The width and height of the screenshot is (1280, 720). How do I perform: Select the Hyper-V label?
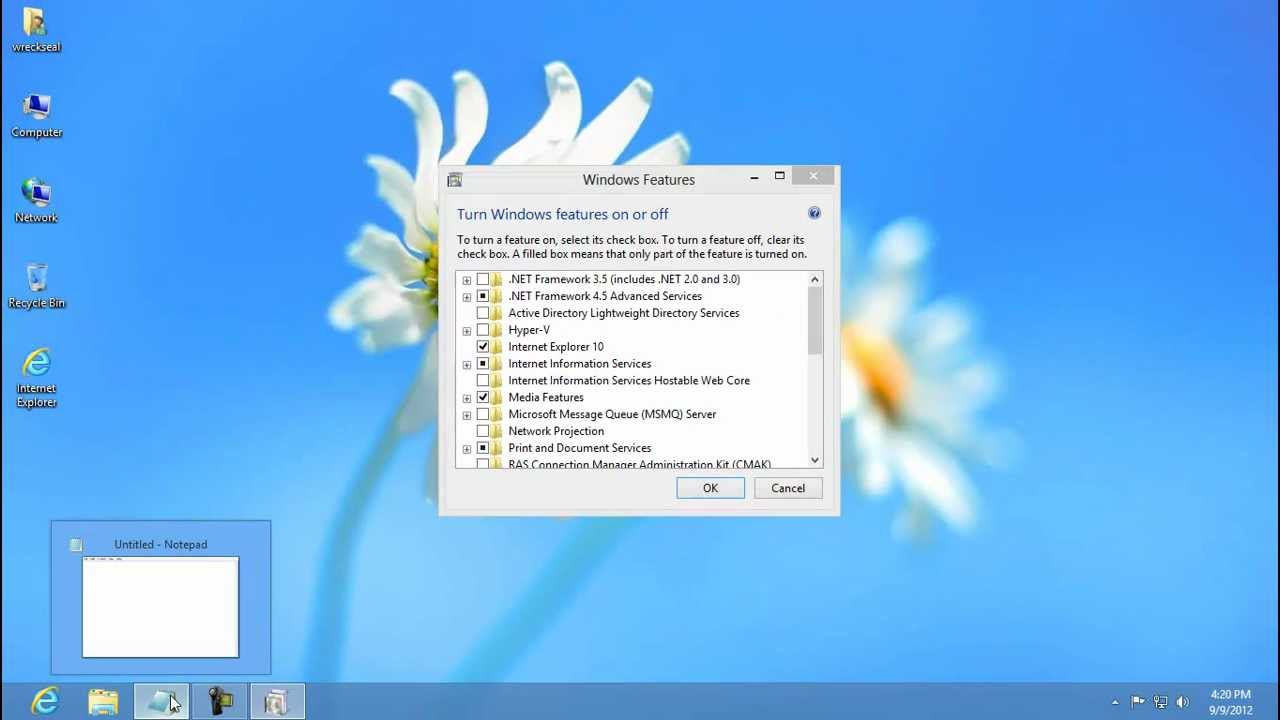pos(529,330)
